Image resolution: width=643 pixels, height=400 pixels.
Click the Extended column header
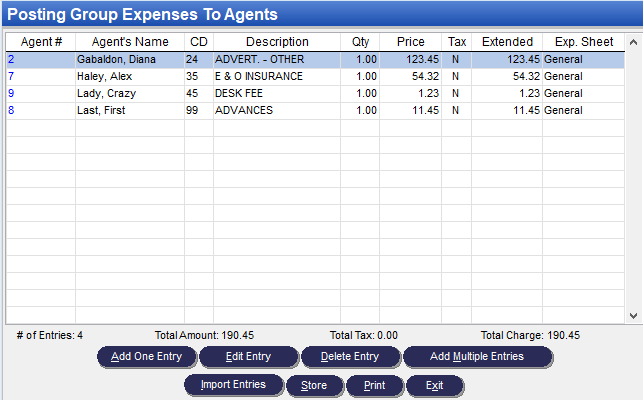(507, 42)
